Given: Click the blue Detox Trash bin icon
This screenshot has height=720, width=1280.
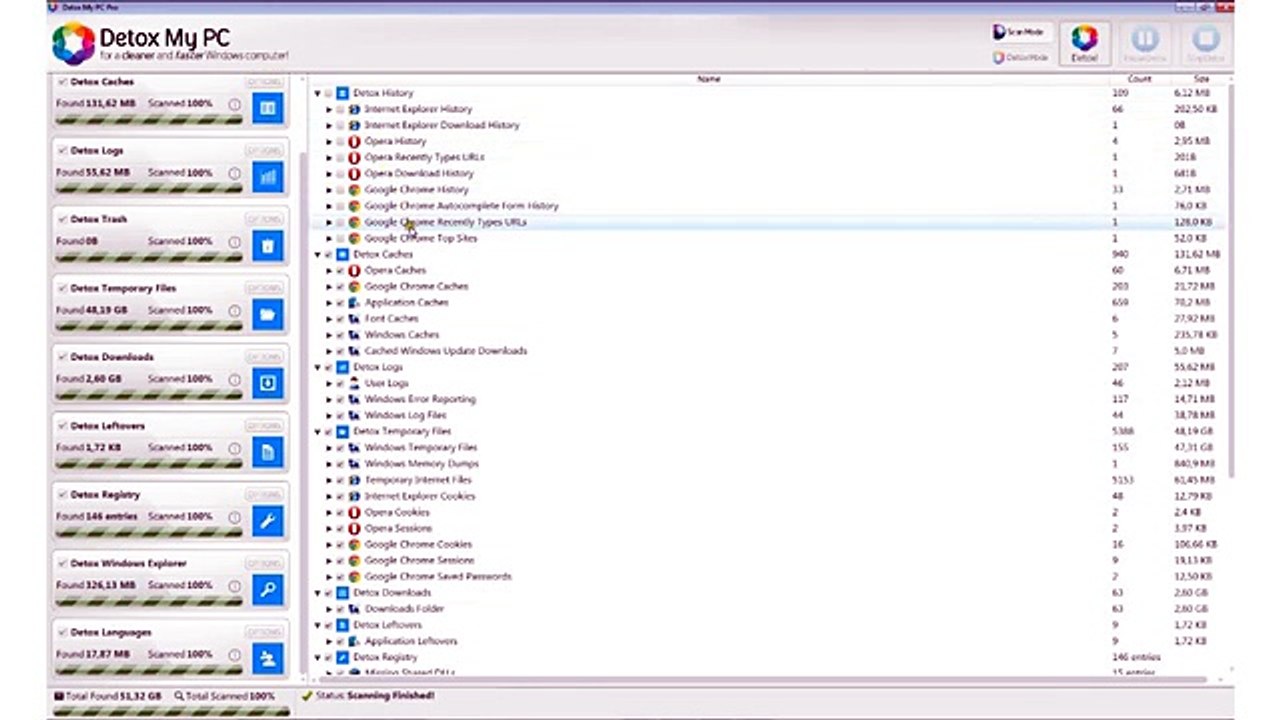Looking at the screenshot, I should [x=267, y=246].
